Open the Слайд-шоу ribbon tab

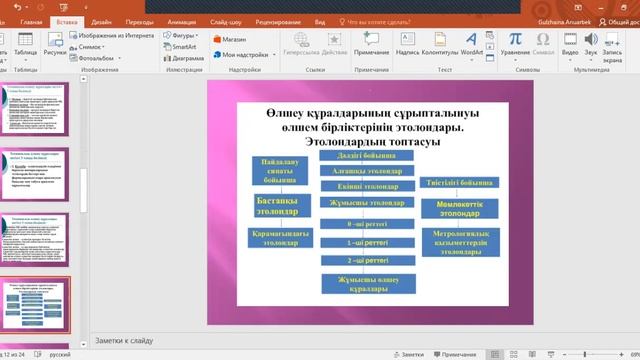[x=226, y=22]
